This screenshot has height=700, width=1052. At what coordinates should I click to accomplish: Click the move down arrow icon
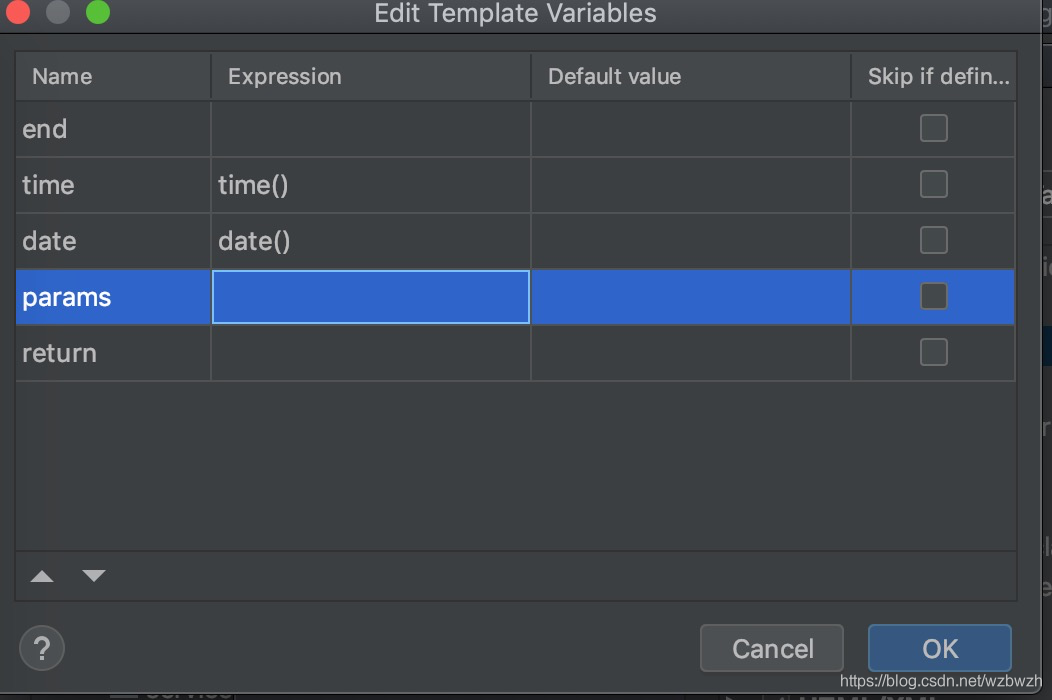[94, 576]
